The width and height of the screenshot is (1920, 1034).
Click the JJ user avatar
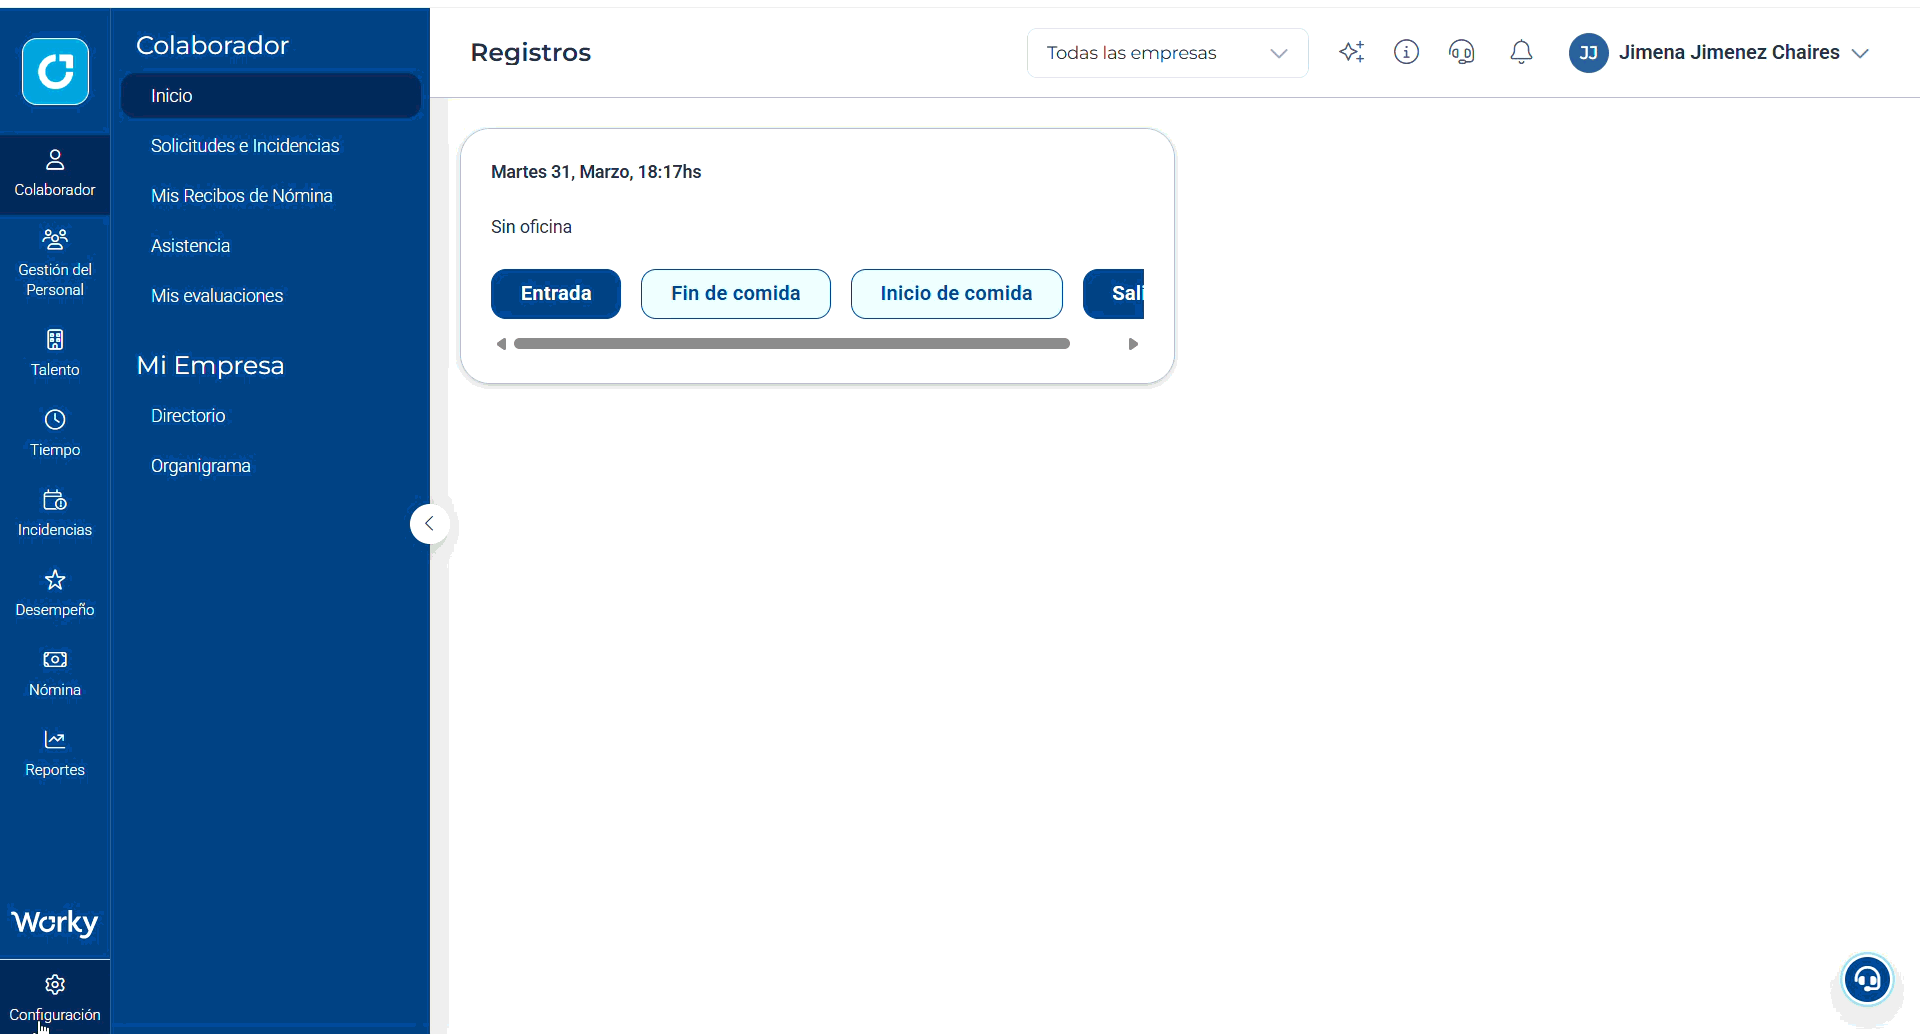point(1588,53)
